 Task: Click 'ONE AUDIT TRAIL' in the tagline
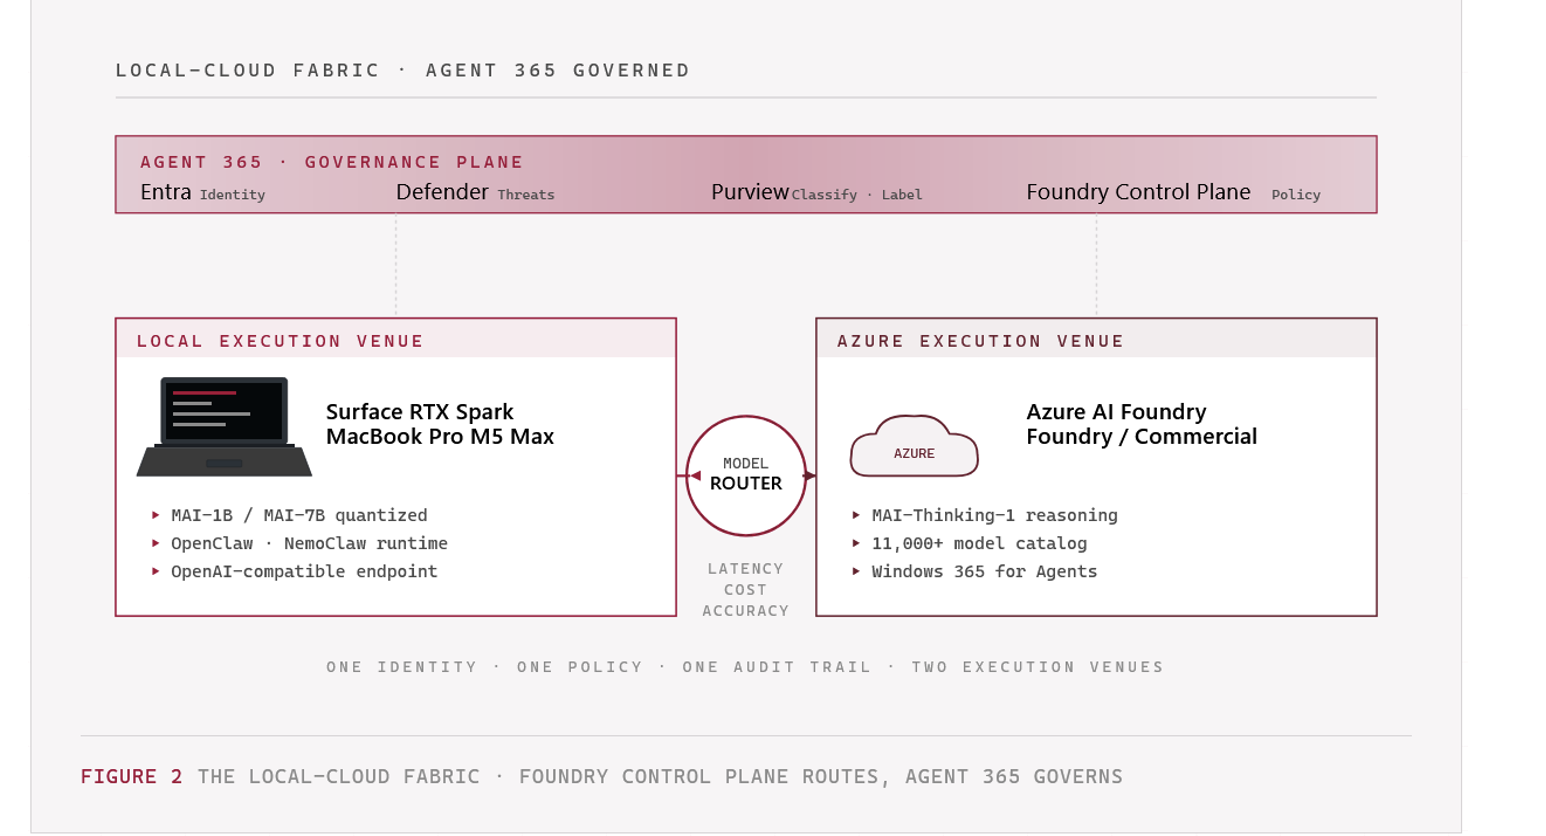(777, 667)
